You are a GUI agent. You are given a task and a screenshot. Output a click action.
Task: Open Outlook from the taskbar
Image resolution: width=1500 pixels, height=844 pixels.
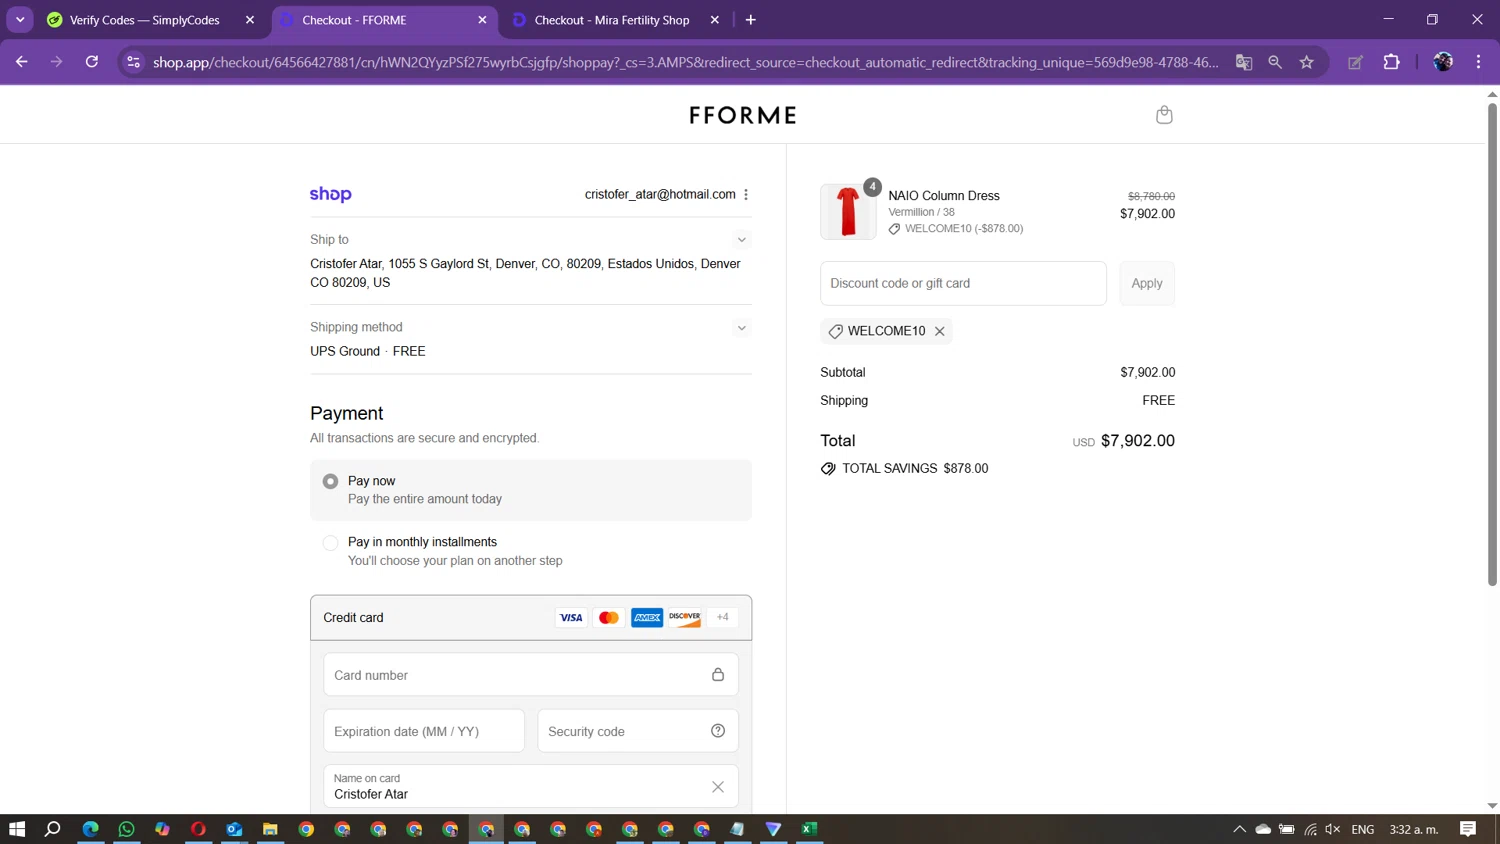[234, 829]
